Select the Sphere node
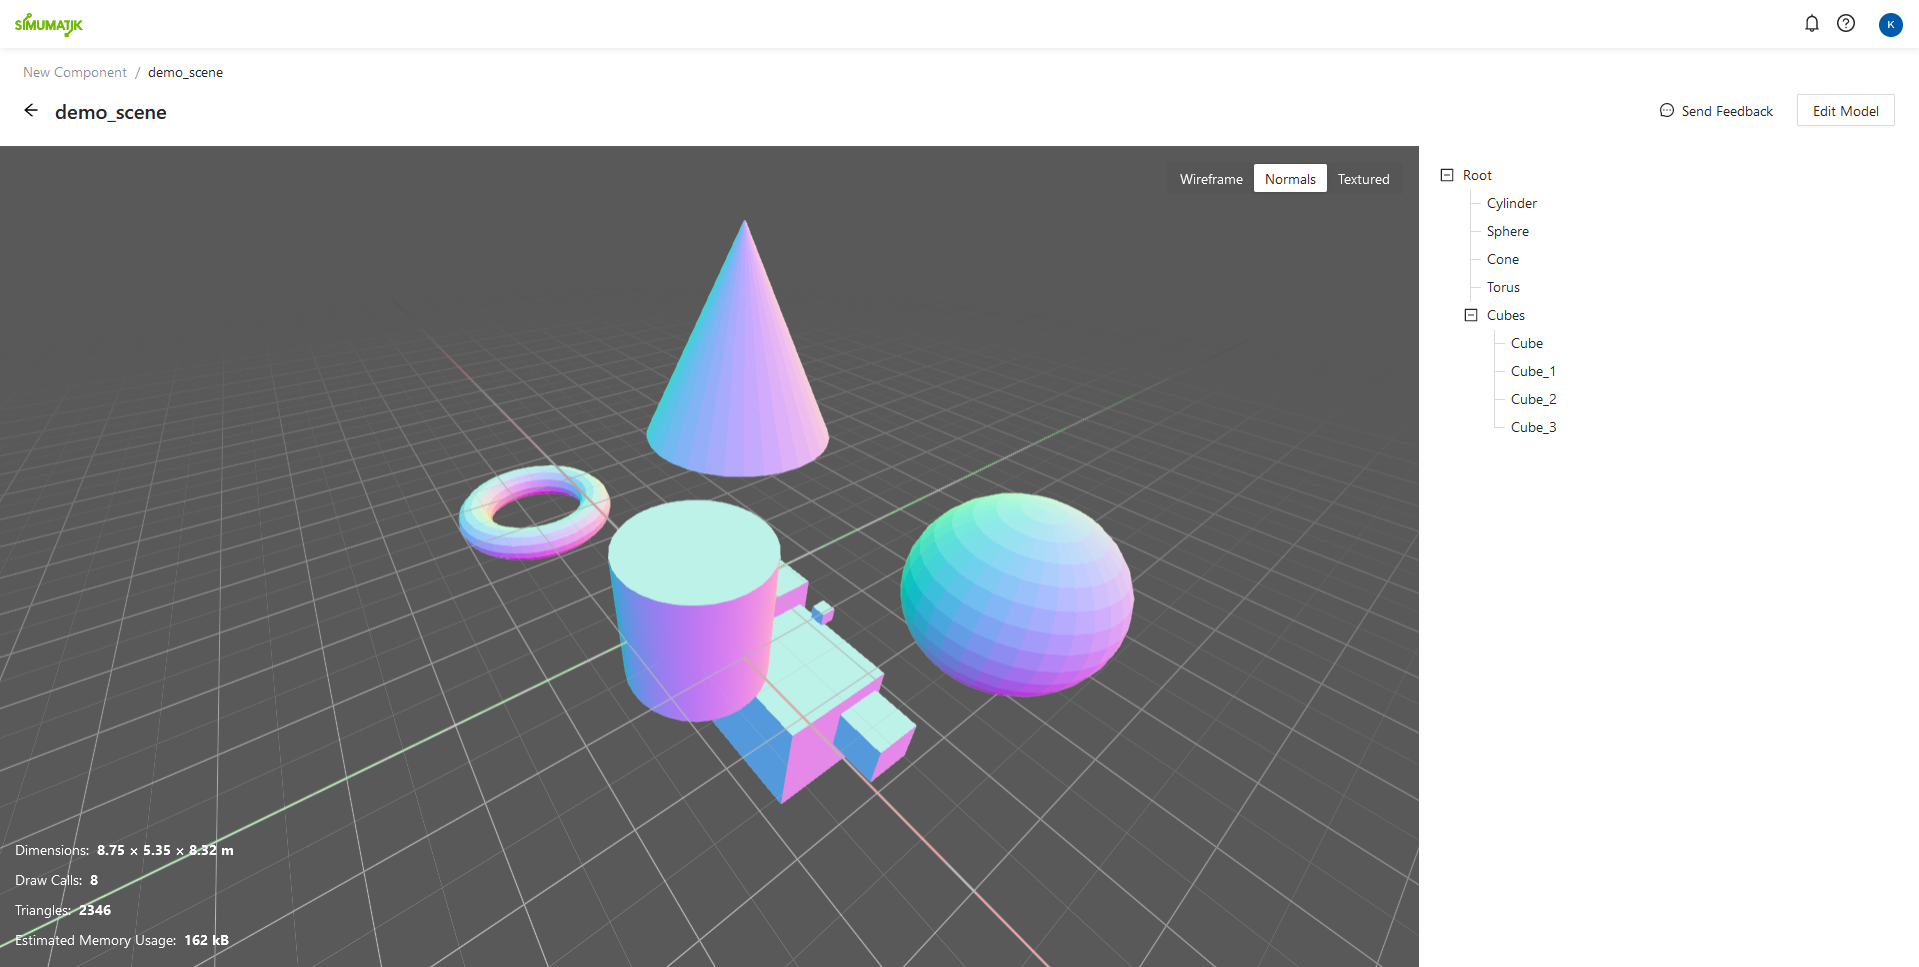Viewport: 1919px width, 967px height. [1507, 231]
